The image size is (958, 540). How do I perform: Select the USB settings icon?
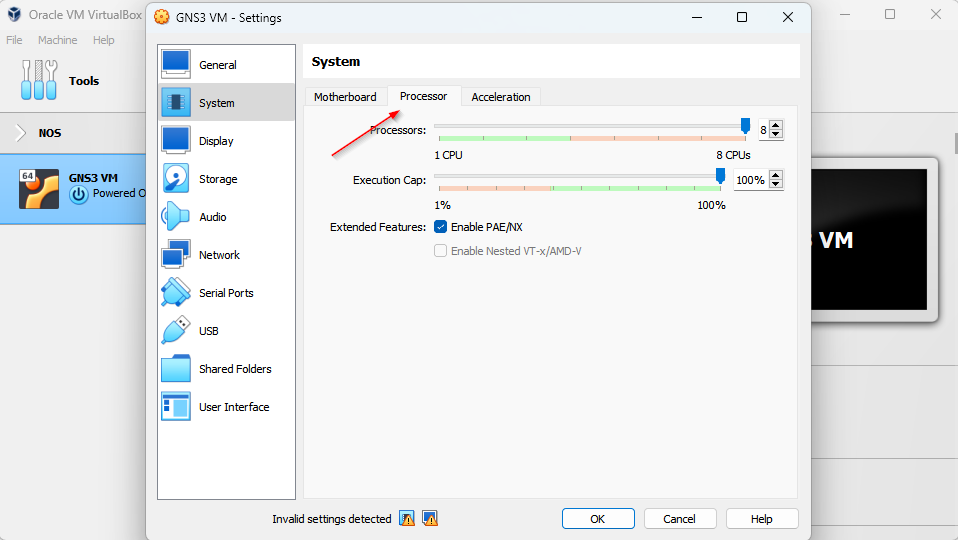176,331
